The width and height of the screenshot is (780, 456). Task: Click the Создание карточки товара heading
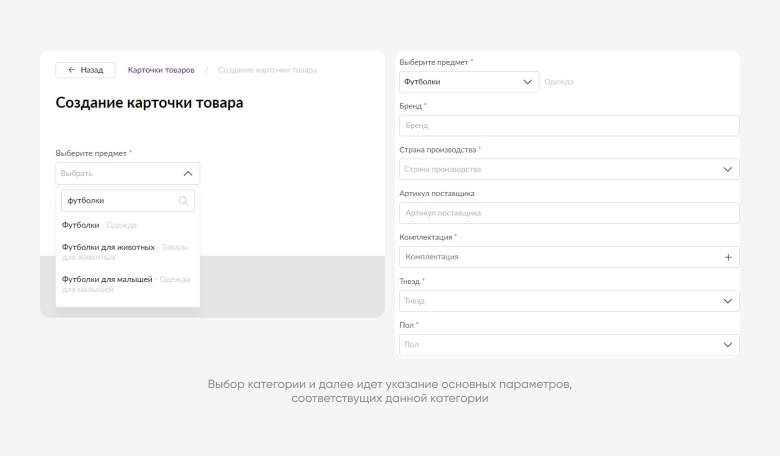click(149, 103)
